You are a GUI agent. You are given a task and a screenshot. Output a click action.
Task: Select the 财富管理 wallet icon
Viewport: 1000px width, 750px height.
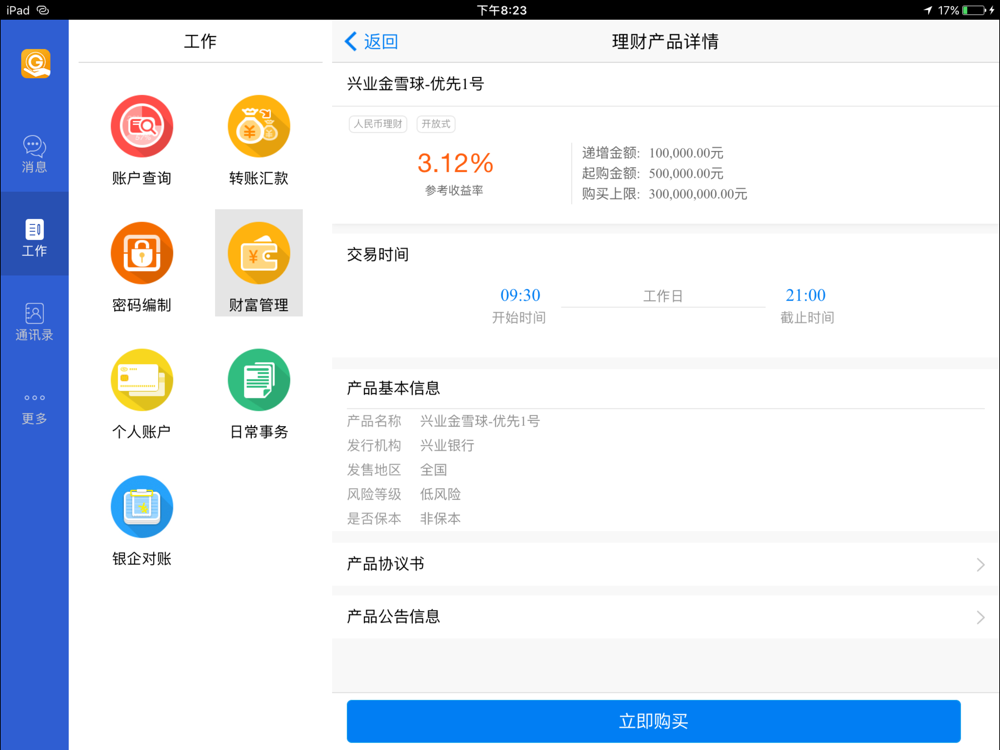point(259,253)
